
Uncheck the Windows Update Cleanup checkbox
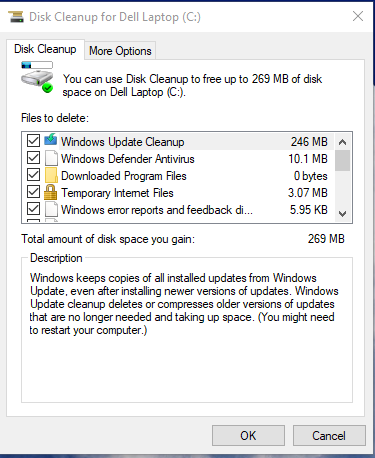33,141
